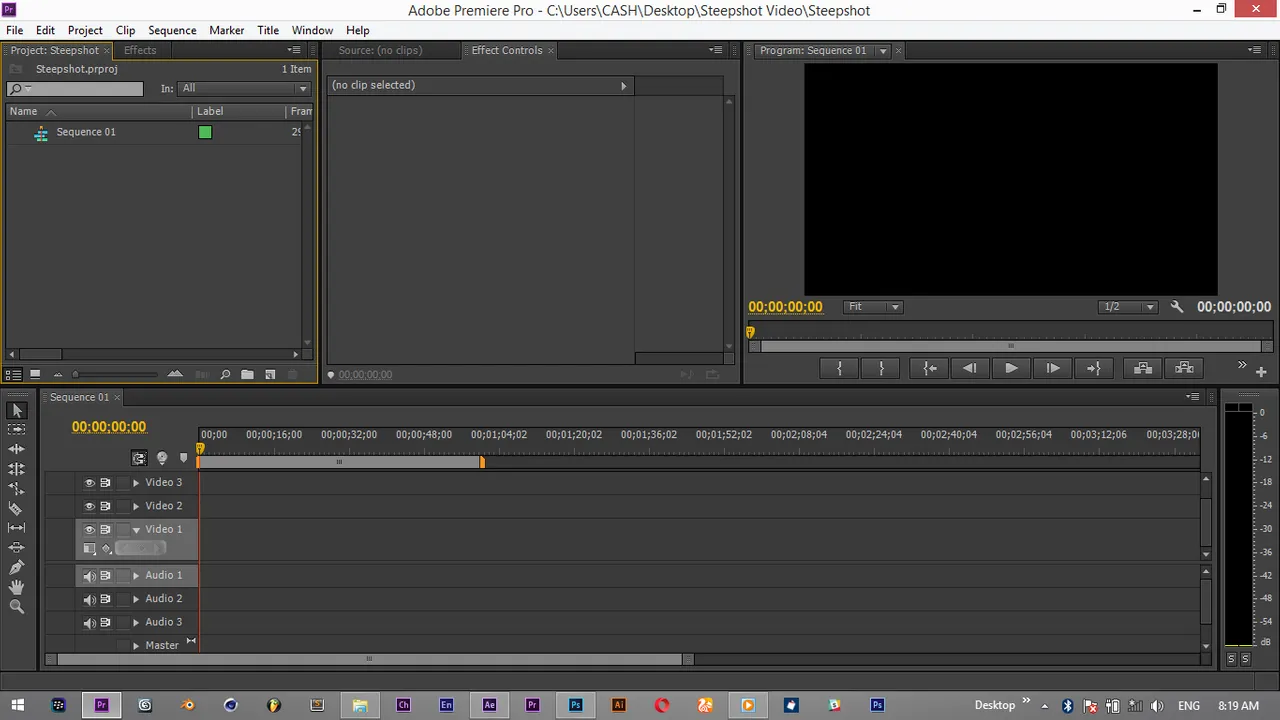Open program monitor Settings wrench
This screenshot has width=1280, height=720.
click(1177, 307)
